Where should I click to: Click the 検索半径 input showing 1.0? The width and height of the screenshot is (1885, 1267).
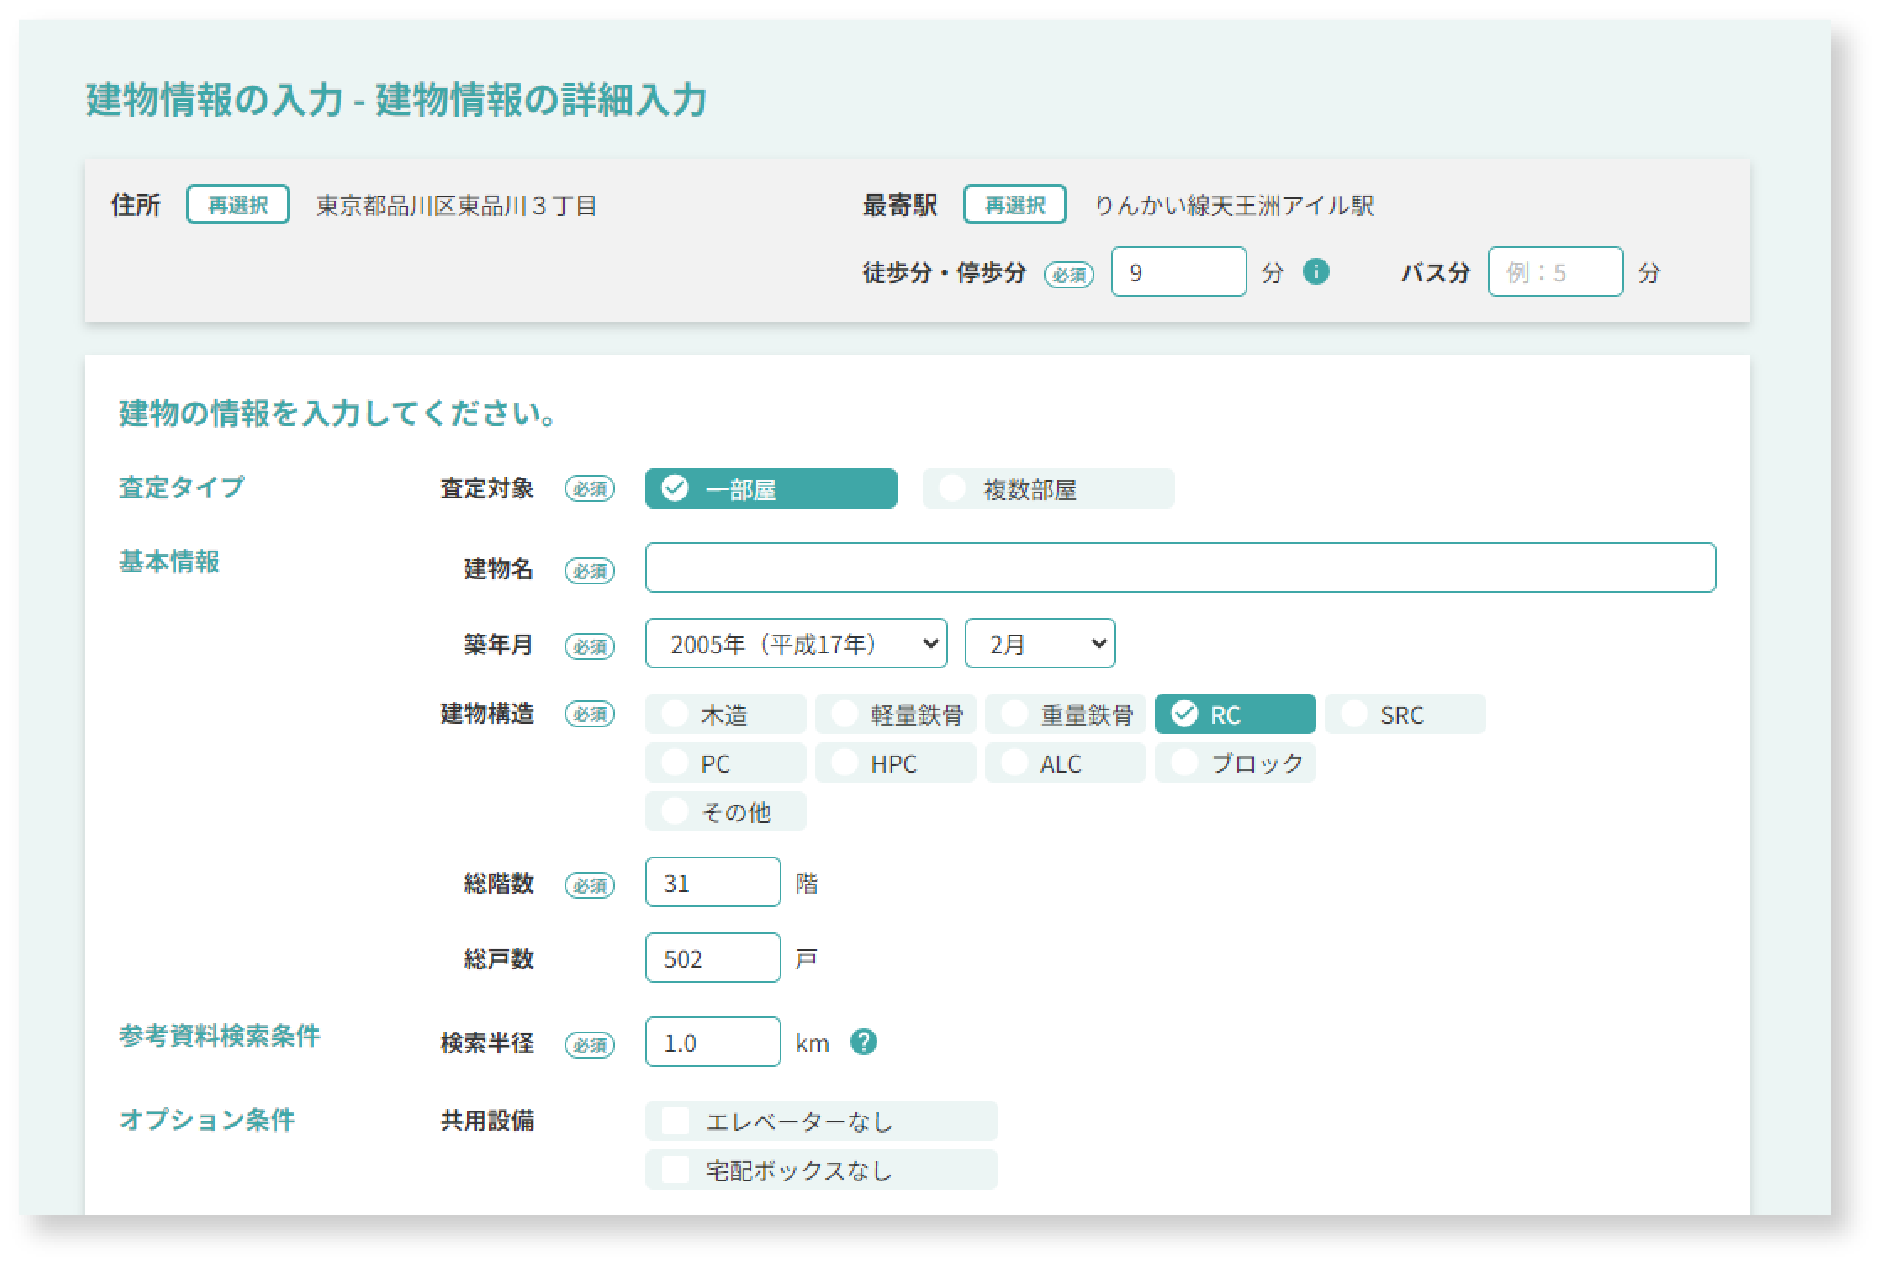point(713,1042)
